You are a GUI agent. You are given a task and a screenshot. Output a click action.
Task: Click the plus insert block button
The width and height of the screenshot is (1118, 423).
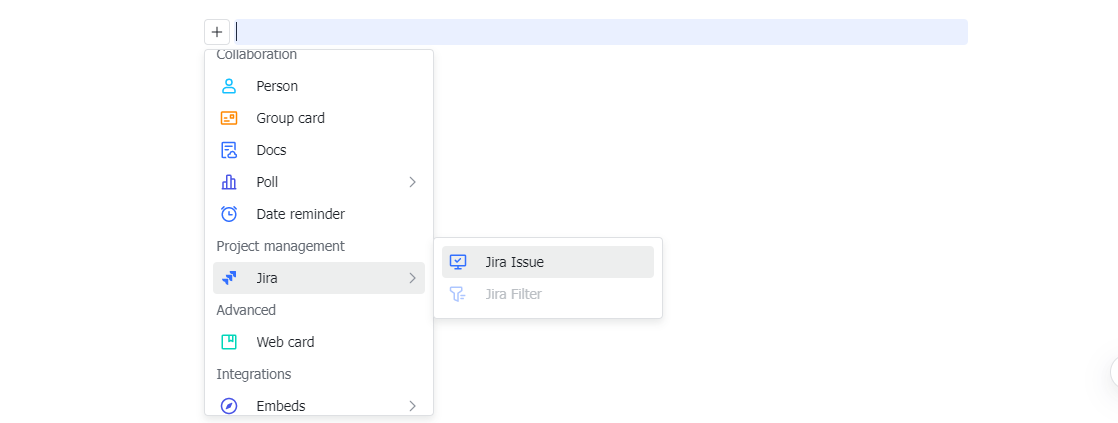[x=217, y=32]
